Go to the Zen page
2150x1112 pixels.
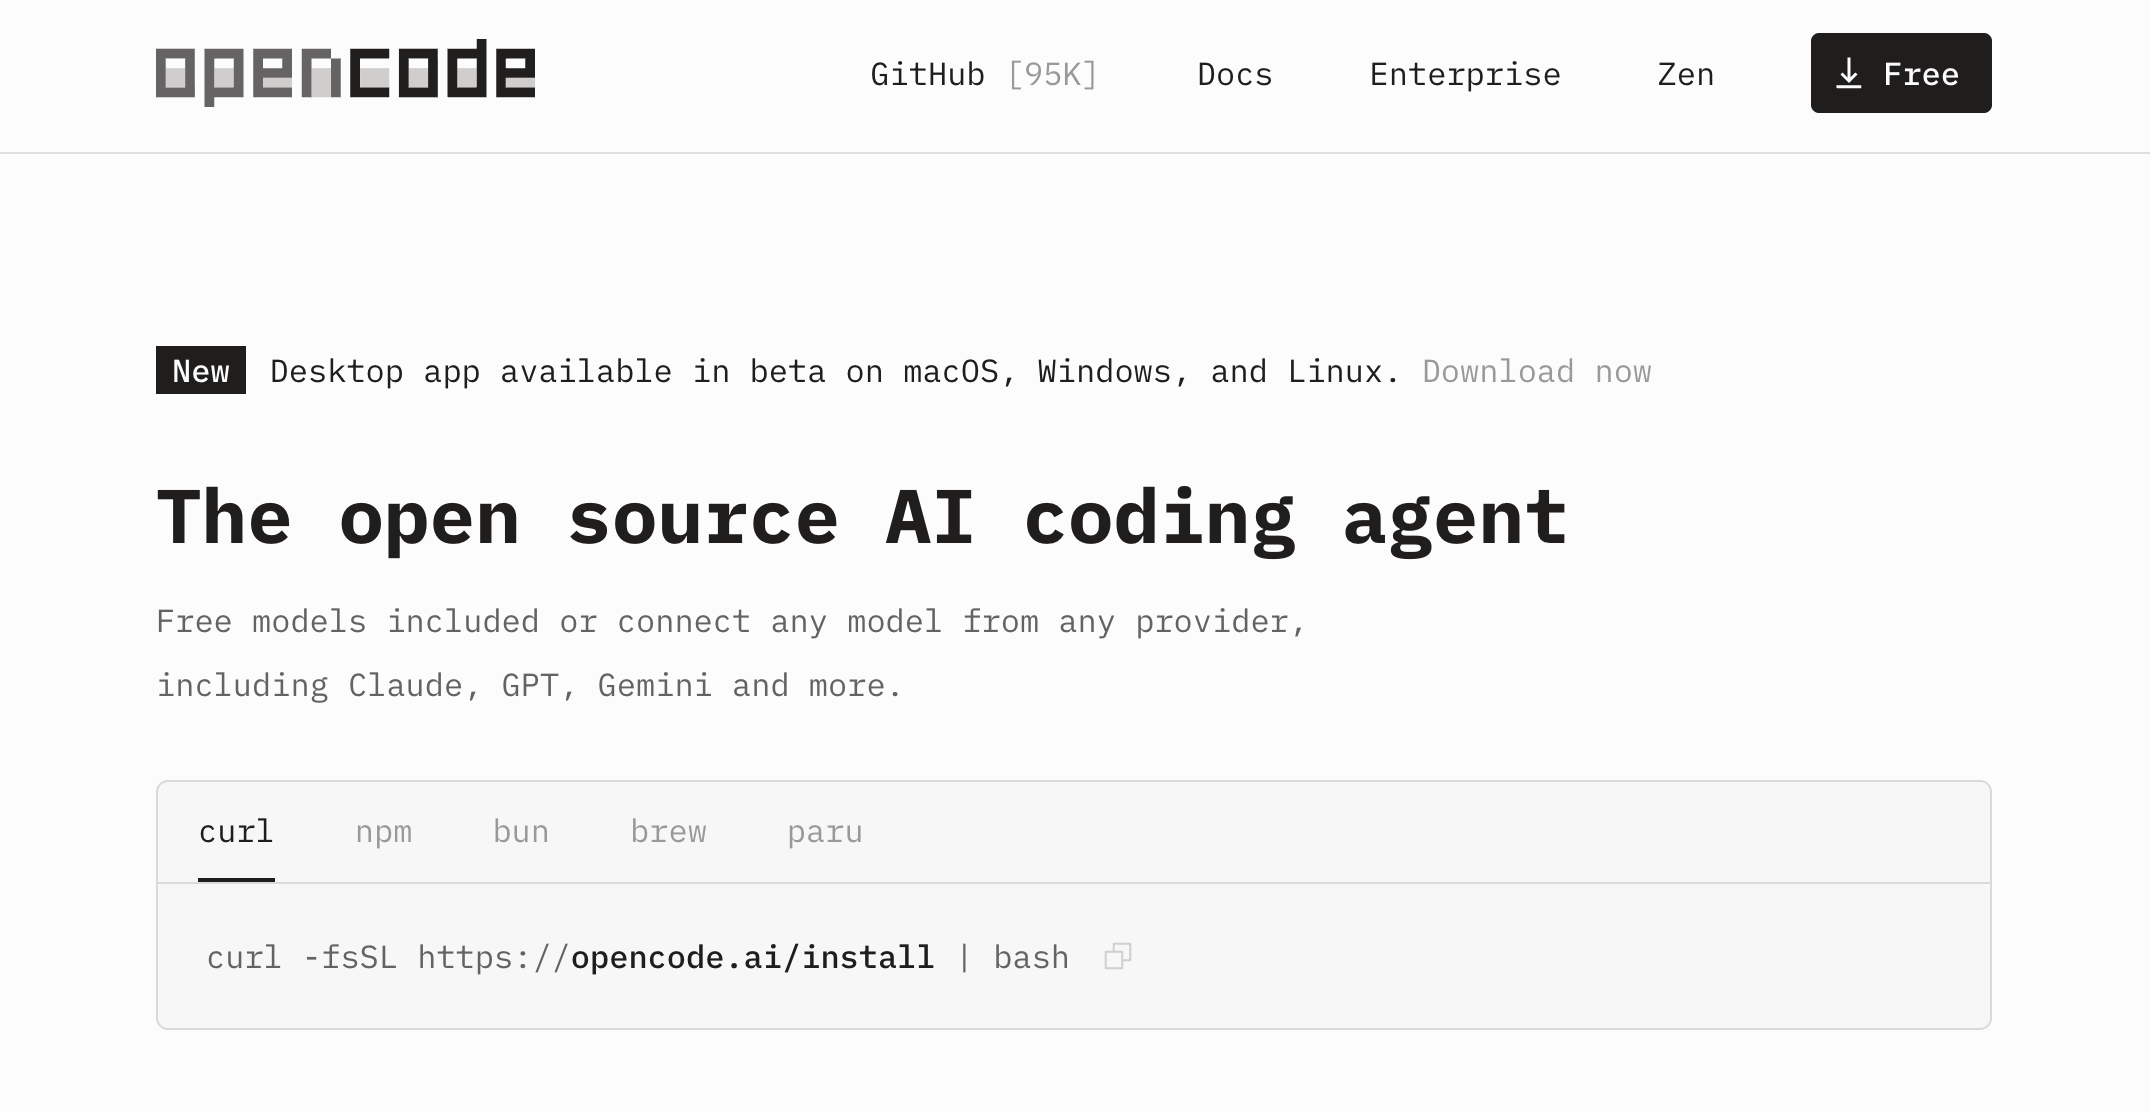(1684, 74)
